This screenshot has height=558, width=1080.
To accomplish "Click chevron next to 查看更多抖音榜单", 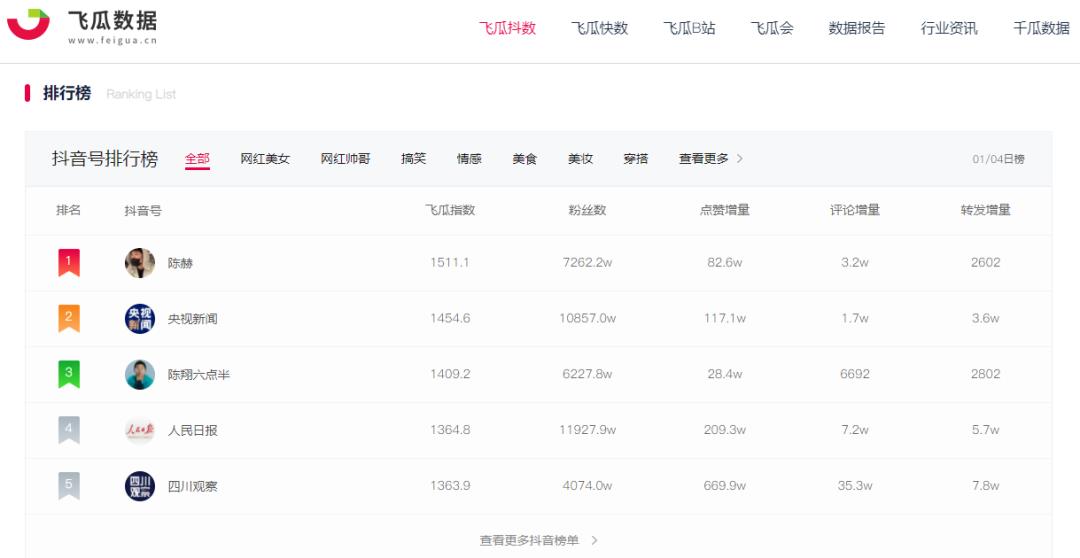I will 594,541.
